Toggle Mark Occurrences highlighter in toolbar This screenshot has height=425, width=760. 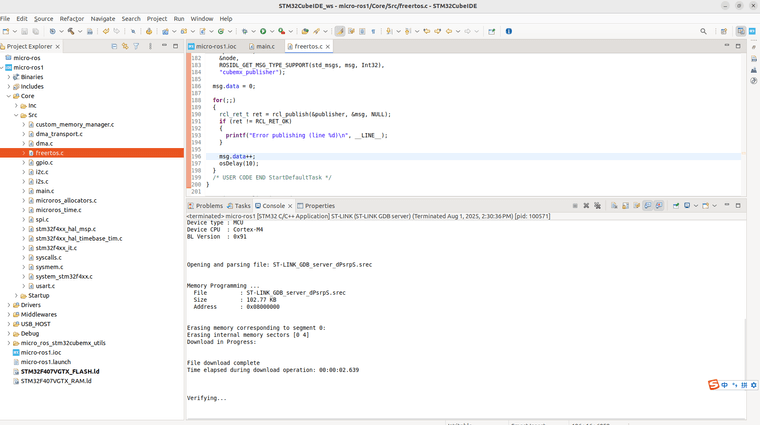tap(340, 31)
